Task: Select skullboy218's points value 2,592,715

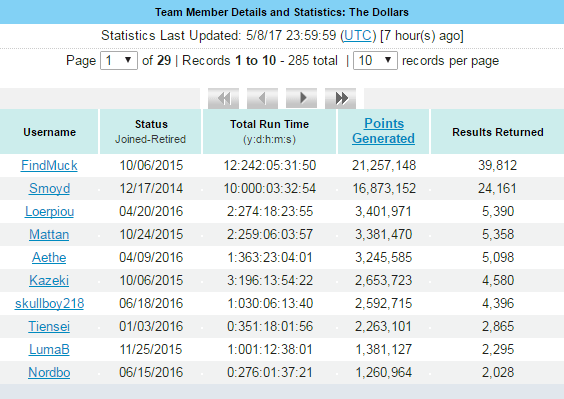Action: 383,304
